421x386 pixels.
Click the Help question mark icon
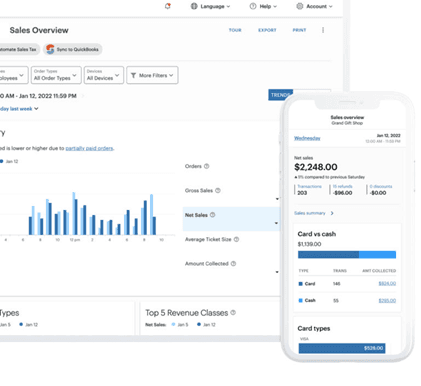pyautogui.click(x=253, y=6)
